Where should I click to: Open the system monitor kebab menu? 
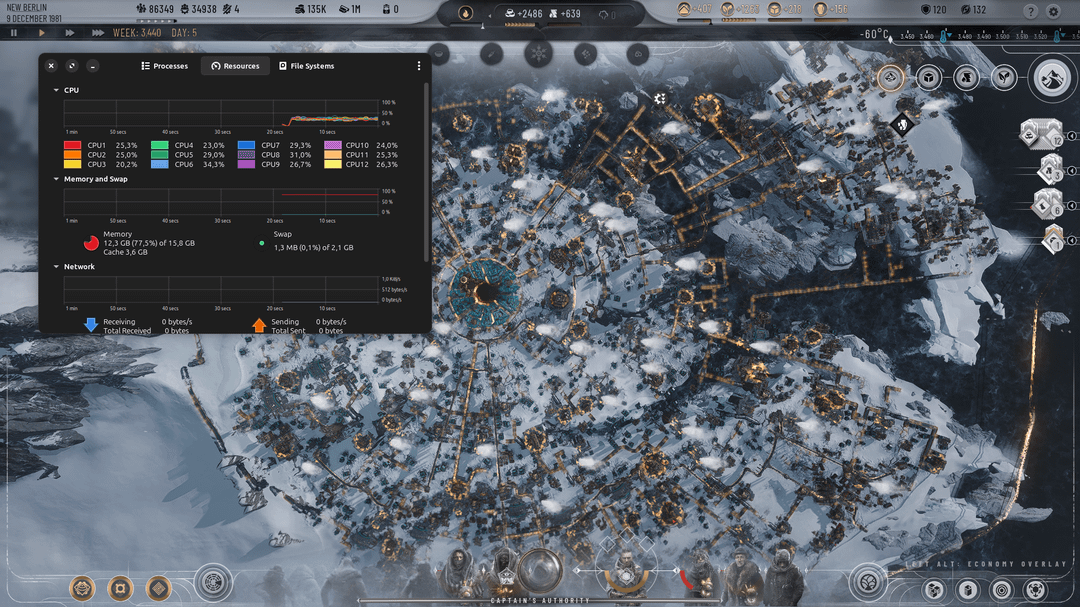pyautogui.click(x=419, y=66)
